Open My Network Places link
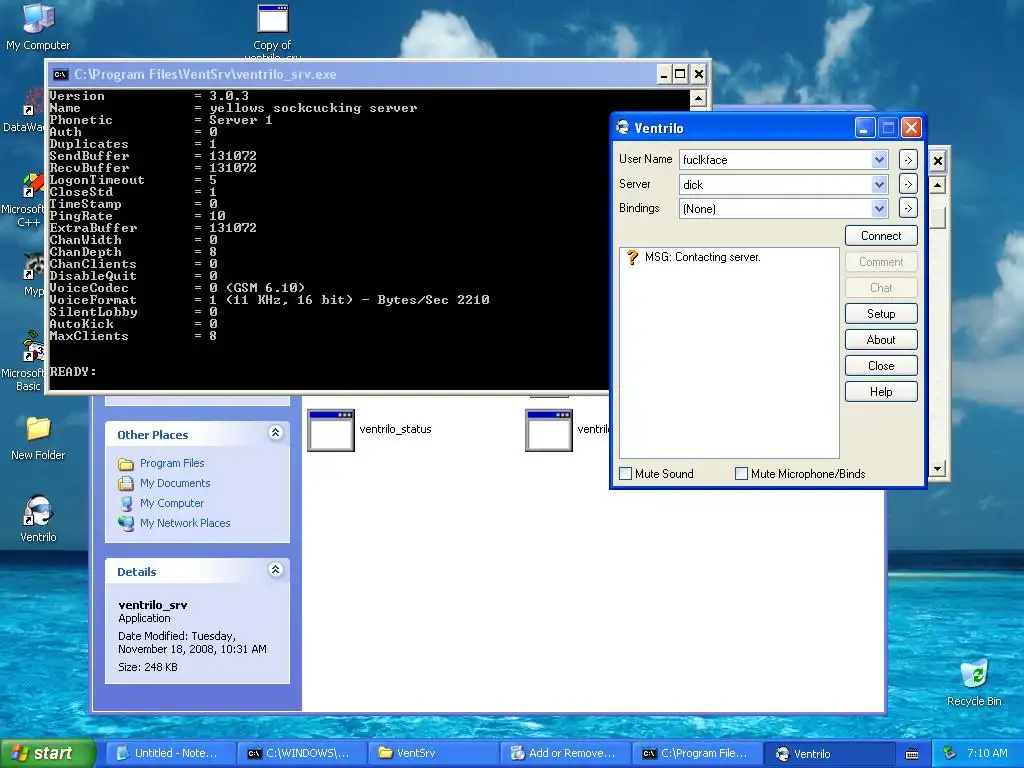The height and width of the screenshot is (768, 1024). pos(185,523)
